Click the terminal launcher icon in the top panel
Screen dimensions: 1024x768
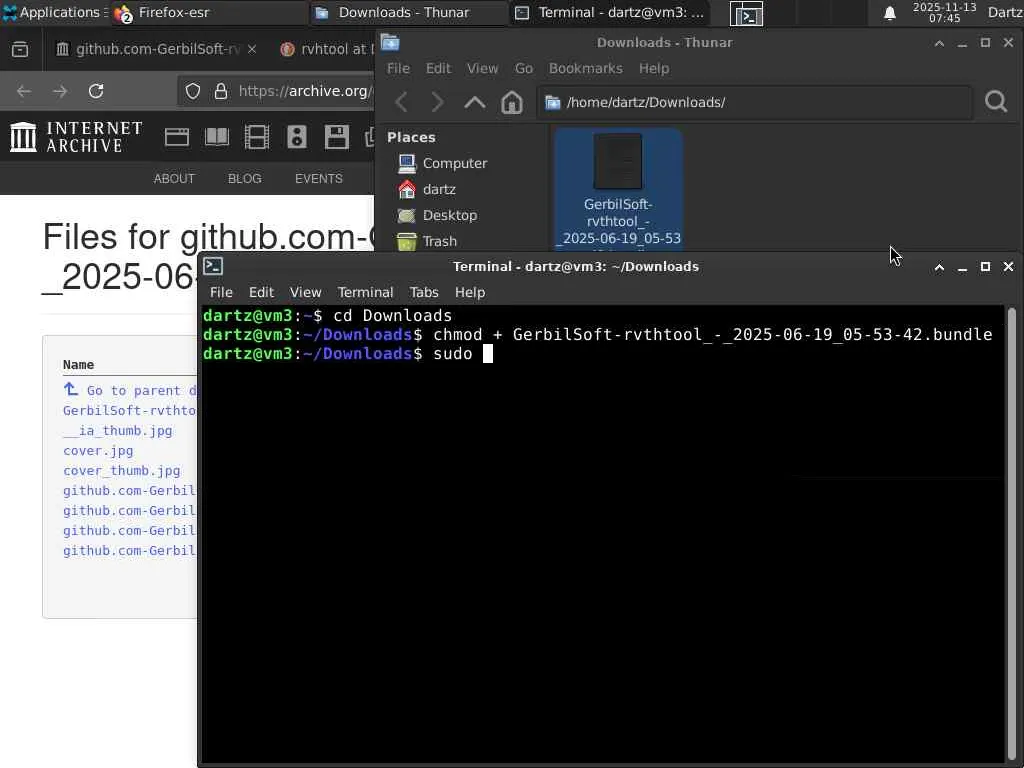point(746,14)
